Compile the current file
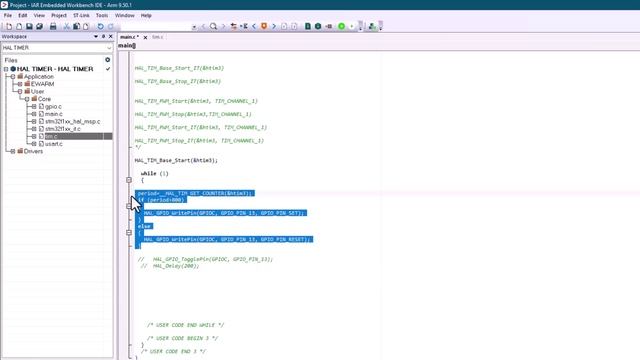Image resolution: width=640 pixels, height=360 pixels. coord(308,27)
